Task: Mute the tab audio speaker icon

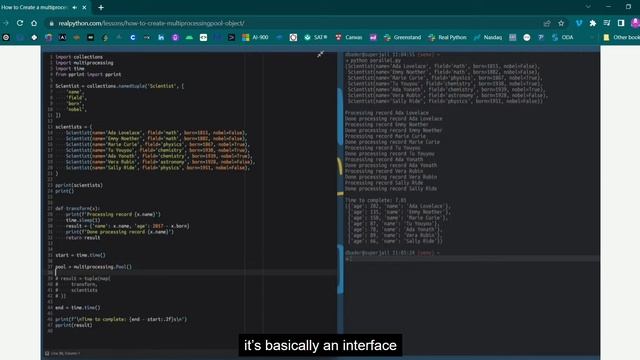Action: tap(75, 7)
